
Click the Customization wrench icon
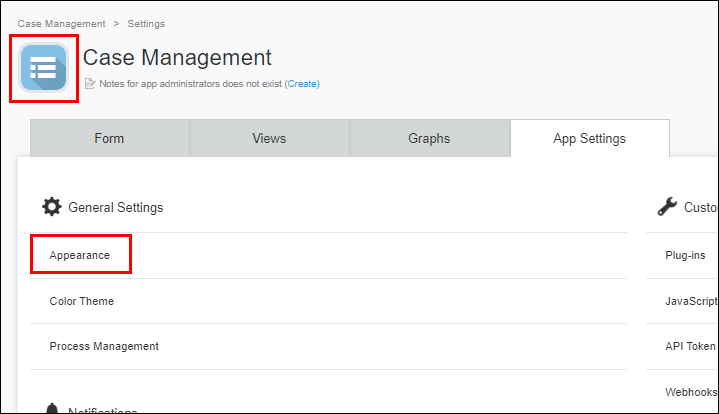(667, 207)
